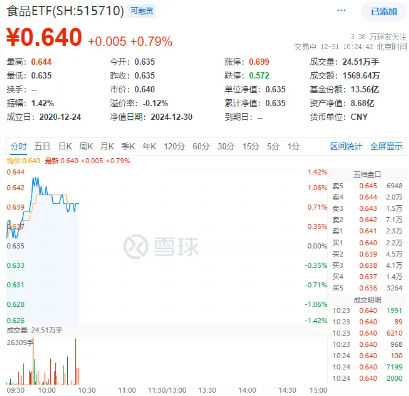Click 全屏显示 link
The image size is (409, 396).
coord(386,146)
